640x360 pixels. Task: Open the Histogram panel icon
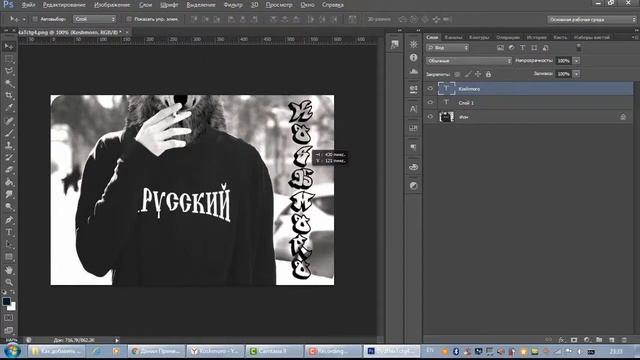(x=413, y=71)
